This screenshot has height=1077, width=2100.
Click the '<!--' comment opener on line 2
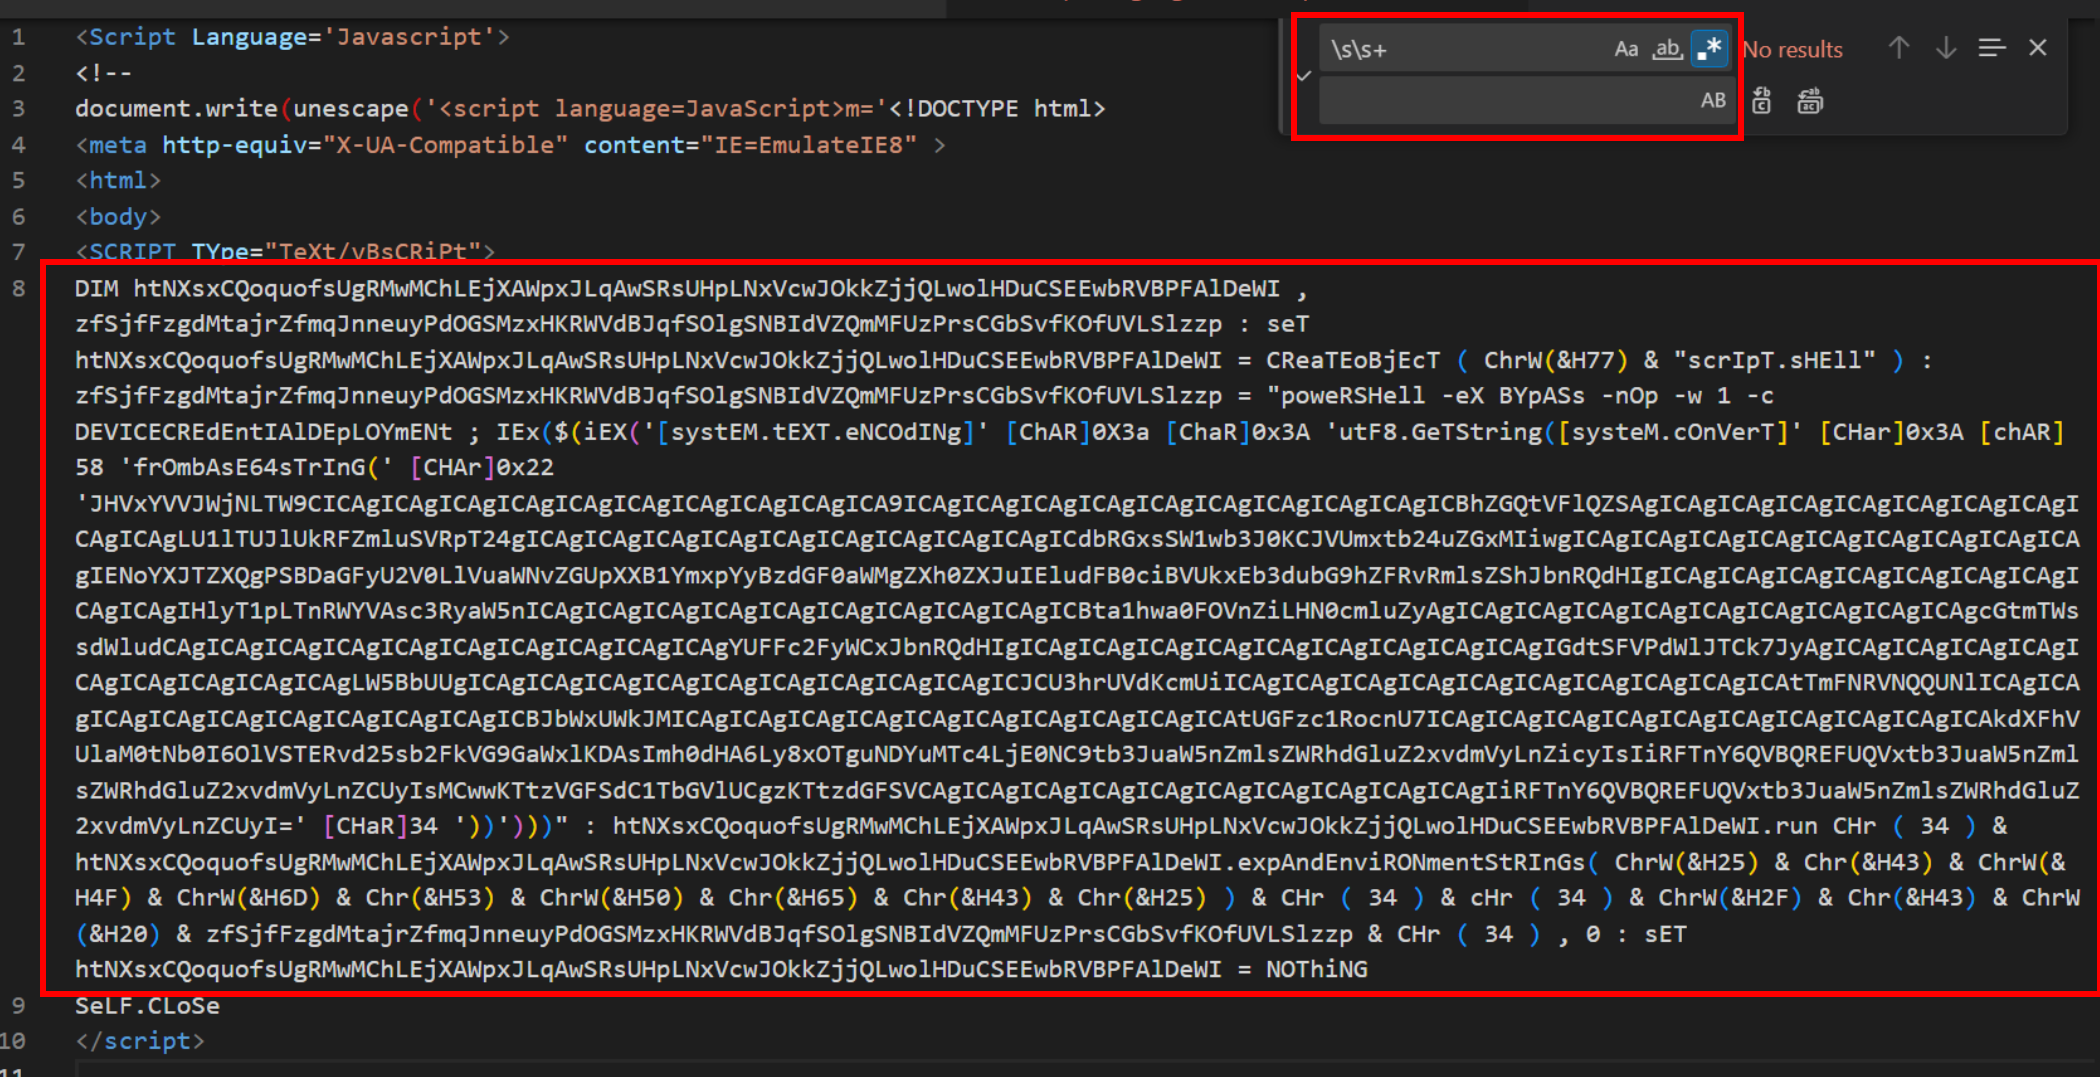103,73
